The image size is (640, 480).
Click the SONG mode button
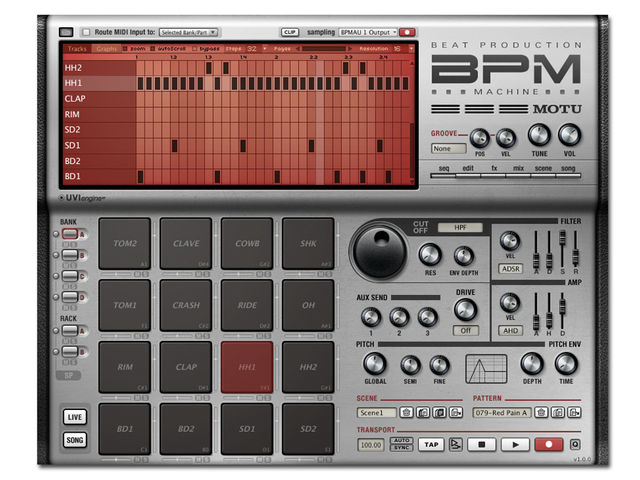75,440
